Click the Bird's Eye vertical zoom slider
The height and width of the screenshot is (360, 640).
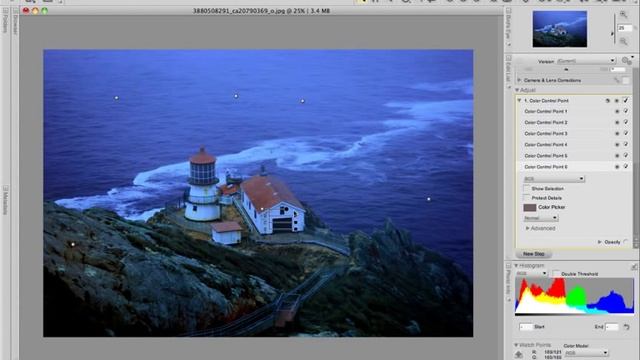point(614,29)
